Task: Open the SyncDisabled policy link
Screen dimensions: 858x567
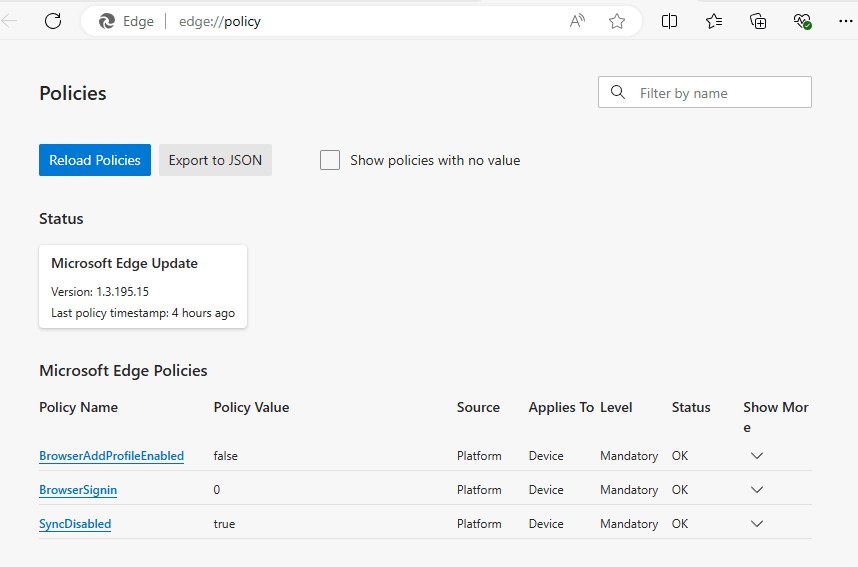Action: pyautogui.click(x=75, y=524)
